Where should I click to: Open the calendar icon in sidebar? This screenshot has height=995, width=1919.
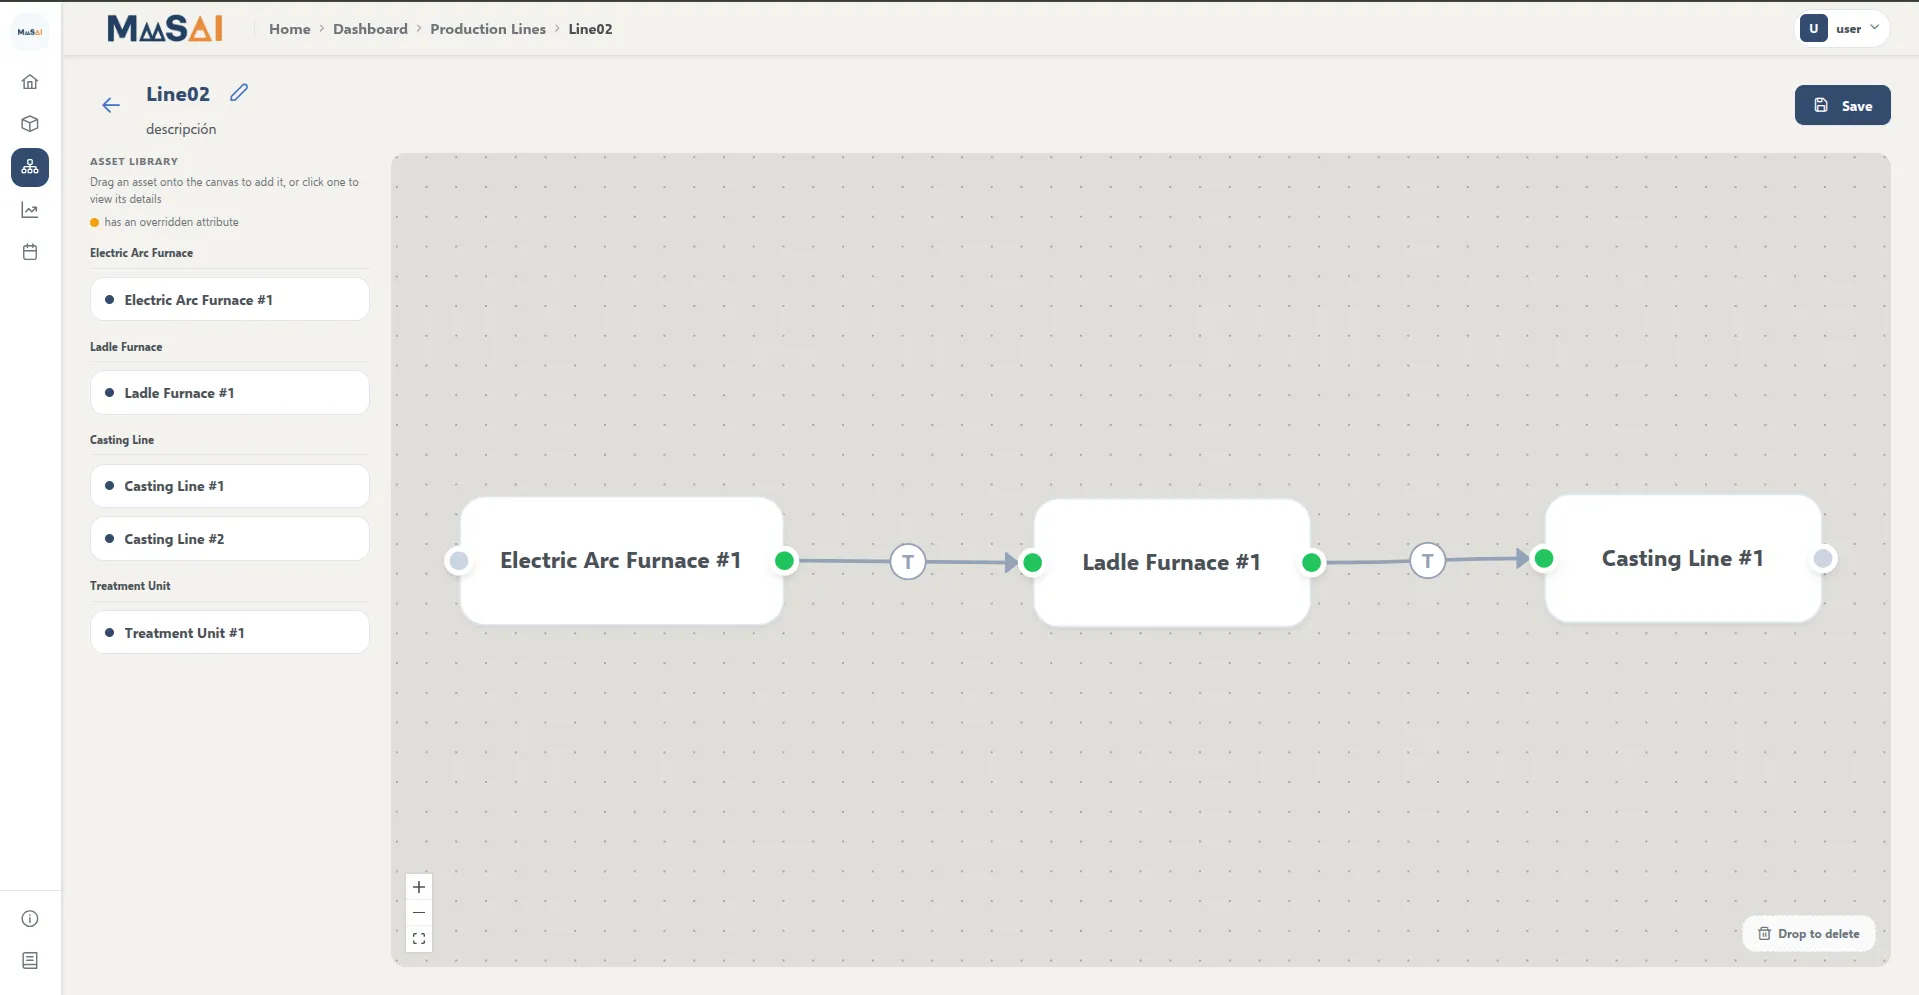tap(30, 252)
